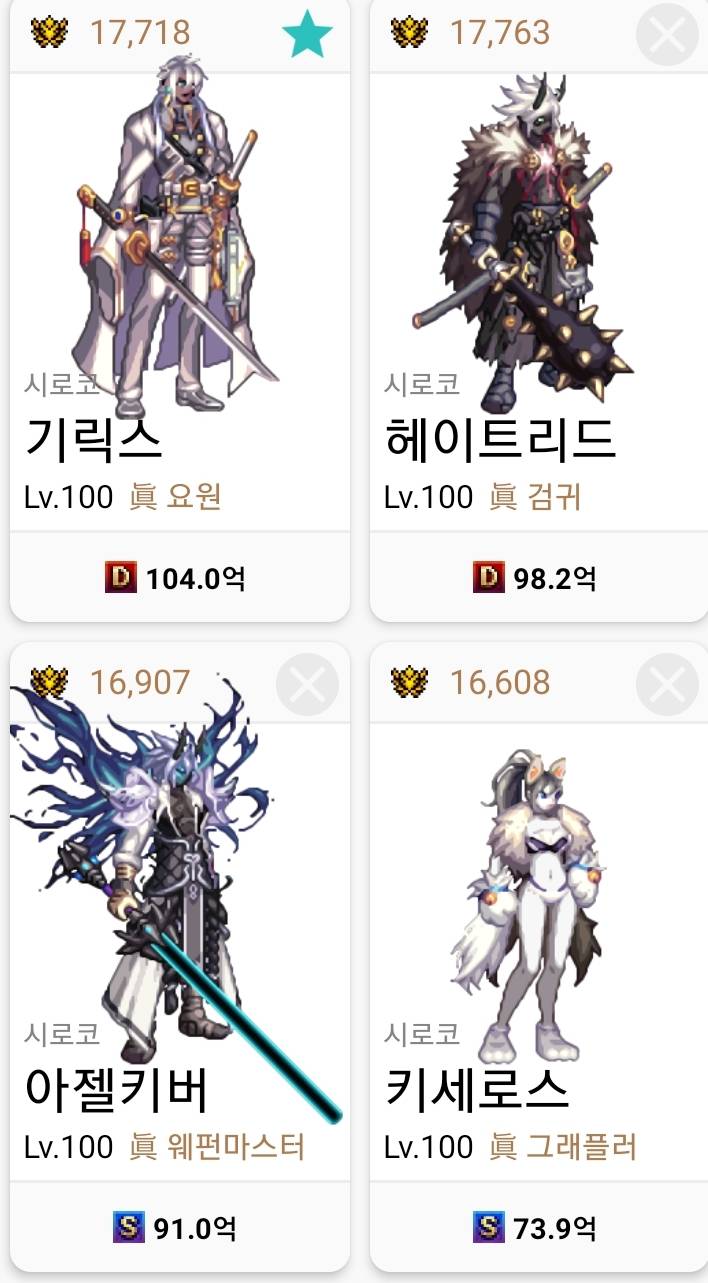
Task: Open the 아젤키버 character name
Action: coord(116,1089)
